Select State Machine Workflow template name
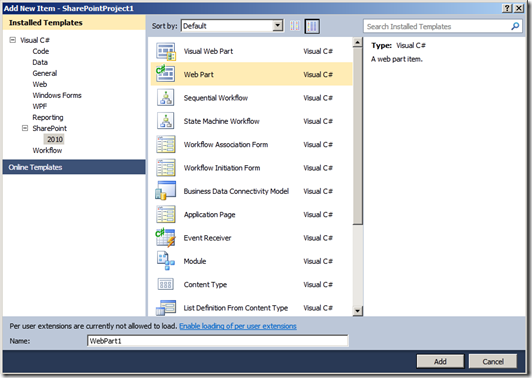Viewport: 532px width, 378px height. [x=222, y=121]
